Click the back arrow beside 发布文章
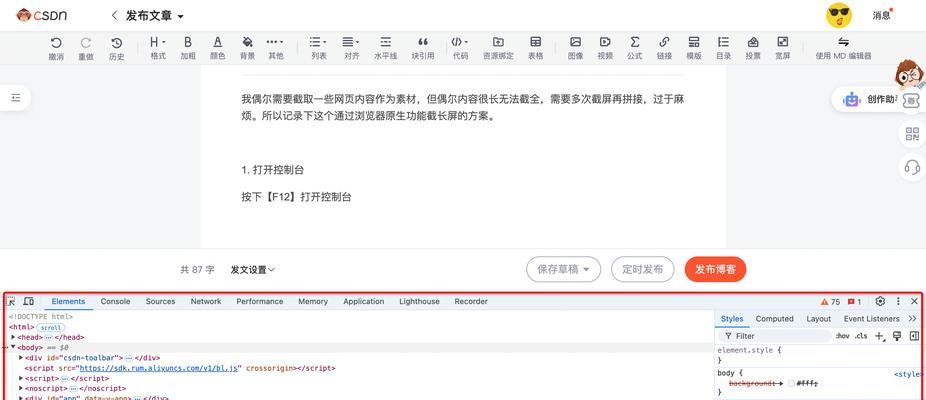The height and width of the screenshot is (400, 926). click(x=114, y=15)
